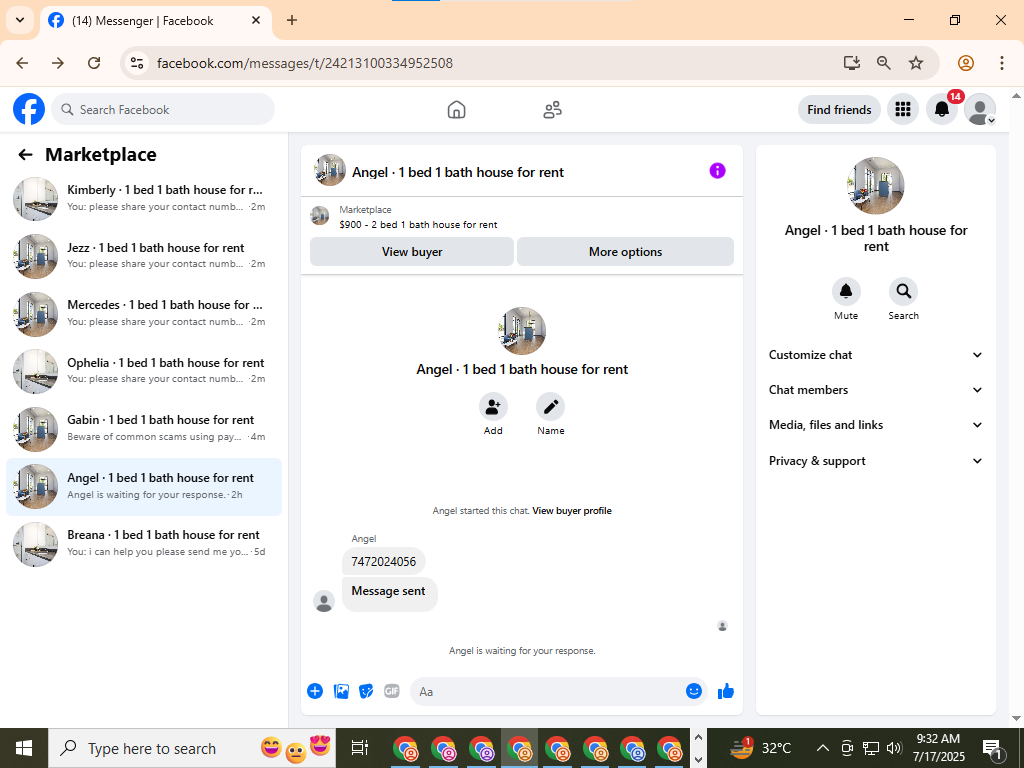This screenshot has height=768, width=1024.
Task: Choose a sticker icon in composer
Action: pyautogui.click(x=366, y=691)
